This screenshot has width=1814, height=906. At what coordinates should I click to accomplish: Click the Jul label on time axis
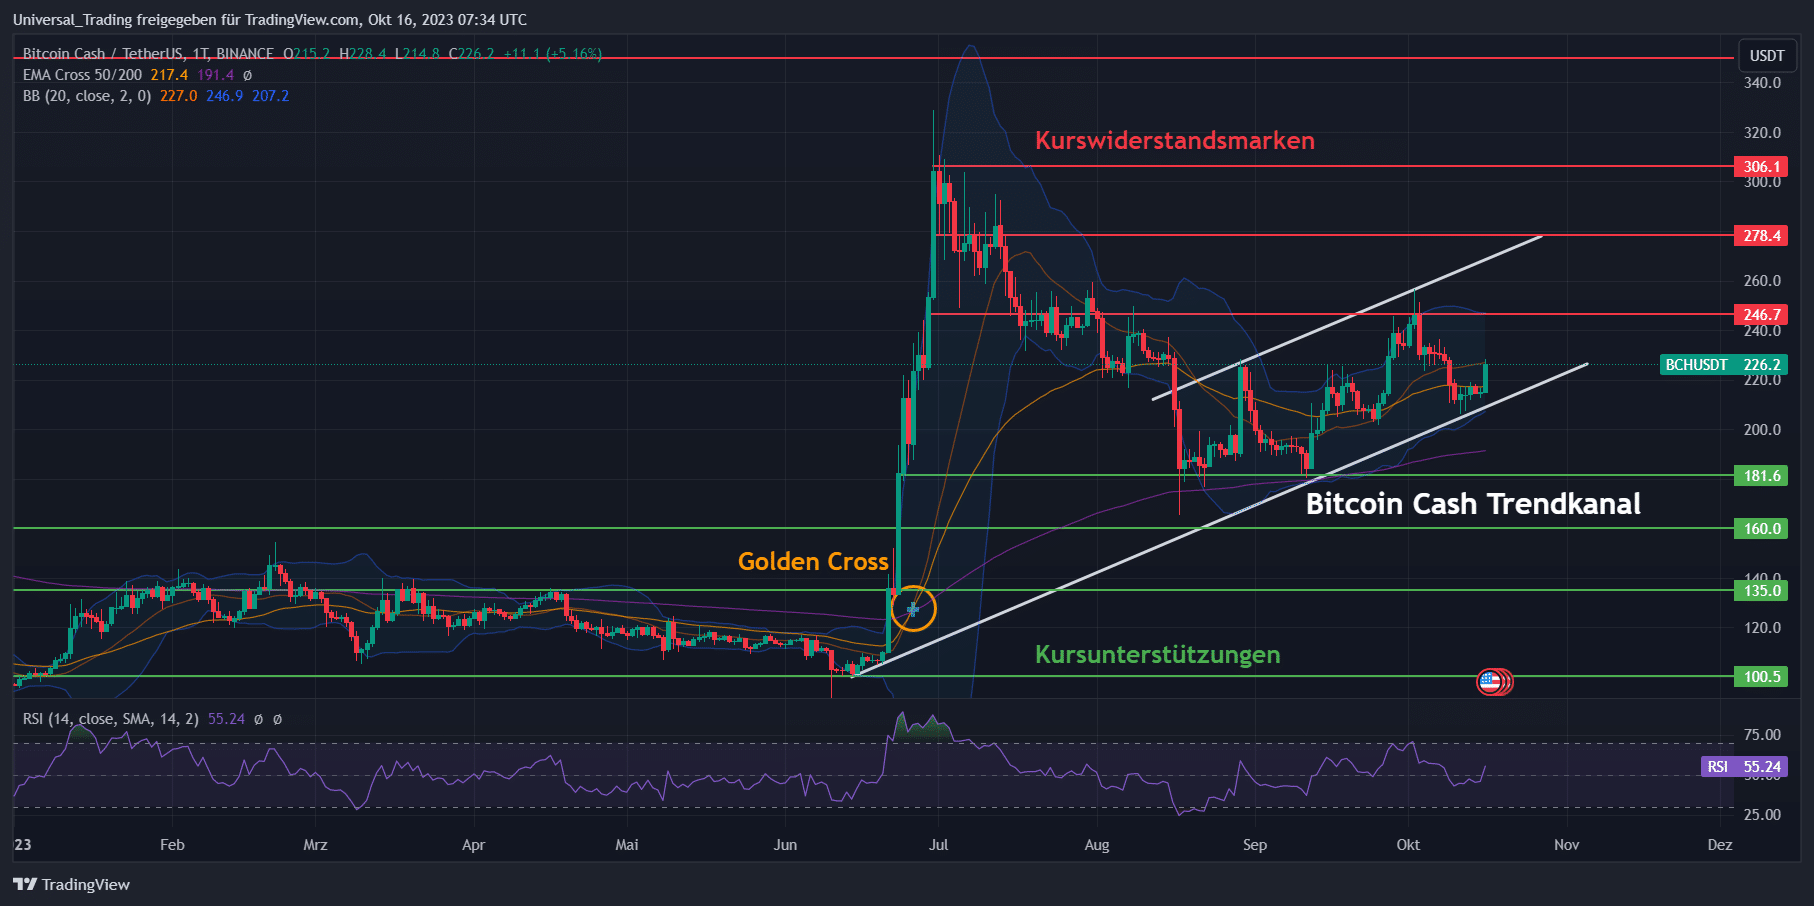click(x=938, y=845)
